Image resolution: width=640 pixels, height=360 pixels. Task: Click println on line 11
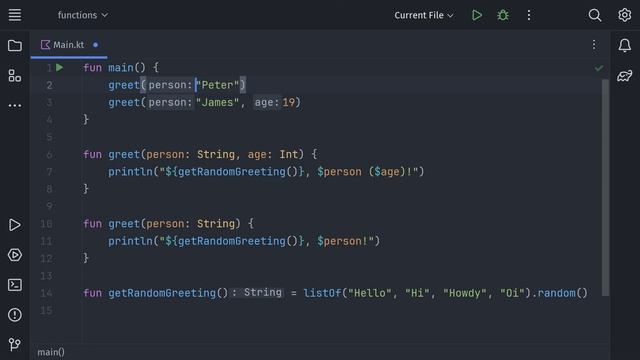click(x=130, y=241)
